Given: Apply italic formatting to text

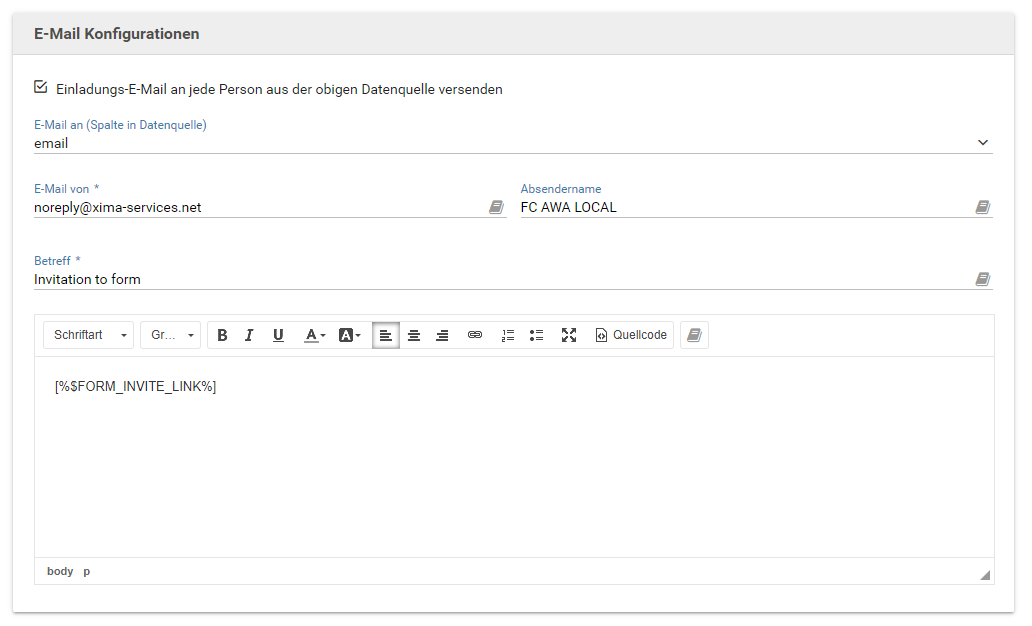Looking at the screenshot, I should tap(250, 335).
